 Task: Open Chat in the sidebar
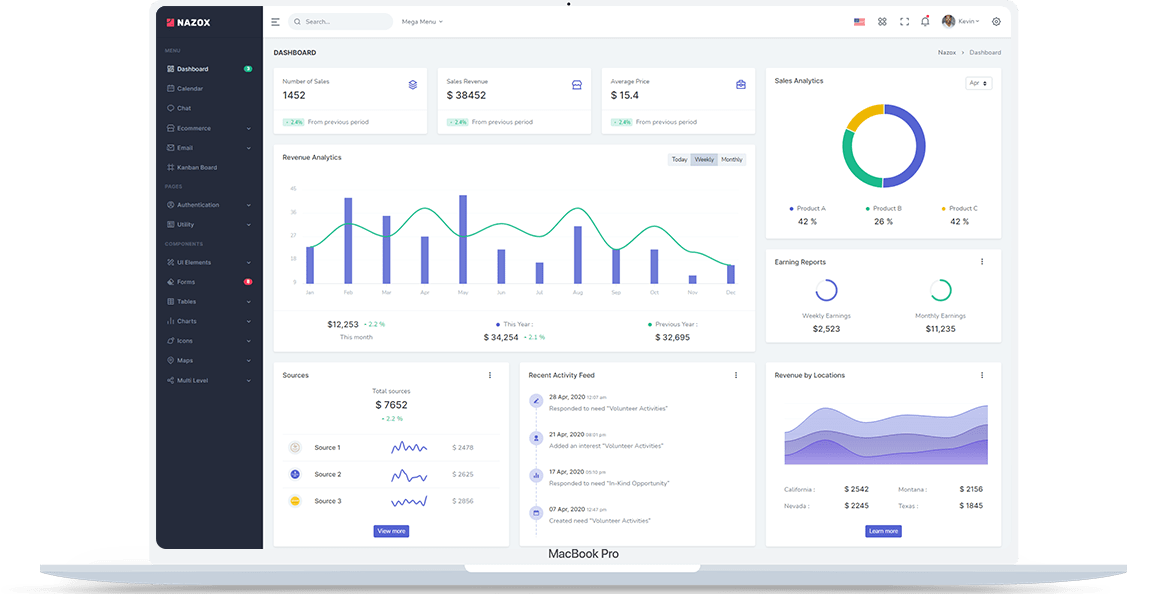click(209, 108)
